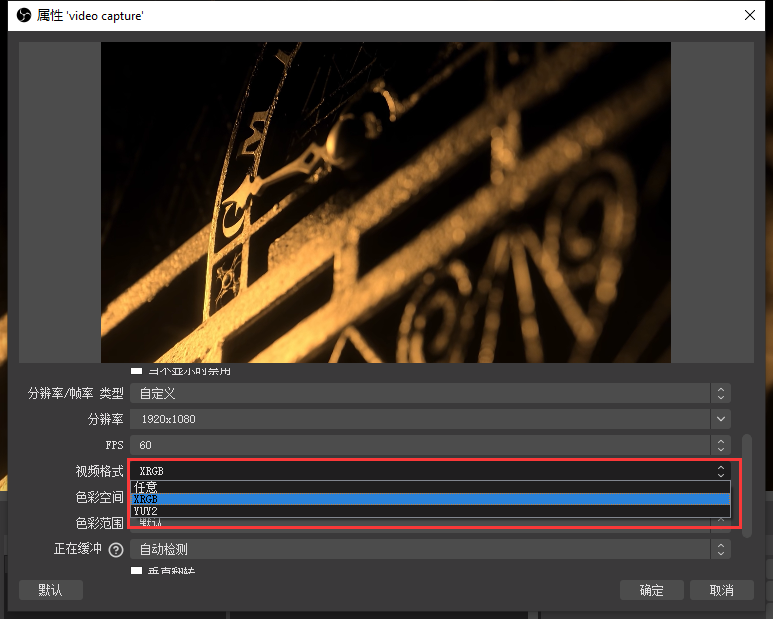Screen dimensions: 773x619
Task: Choose YUY2 from video format list
Action: click(430, 511)
